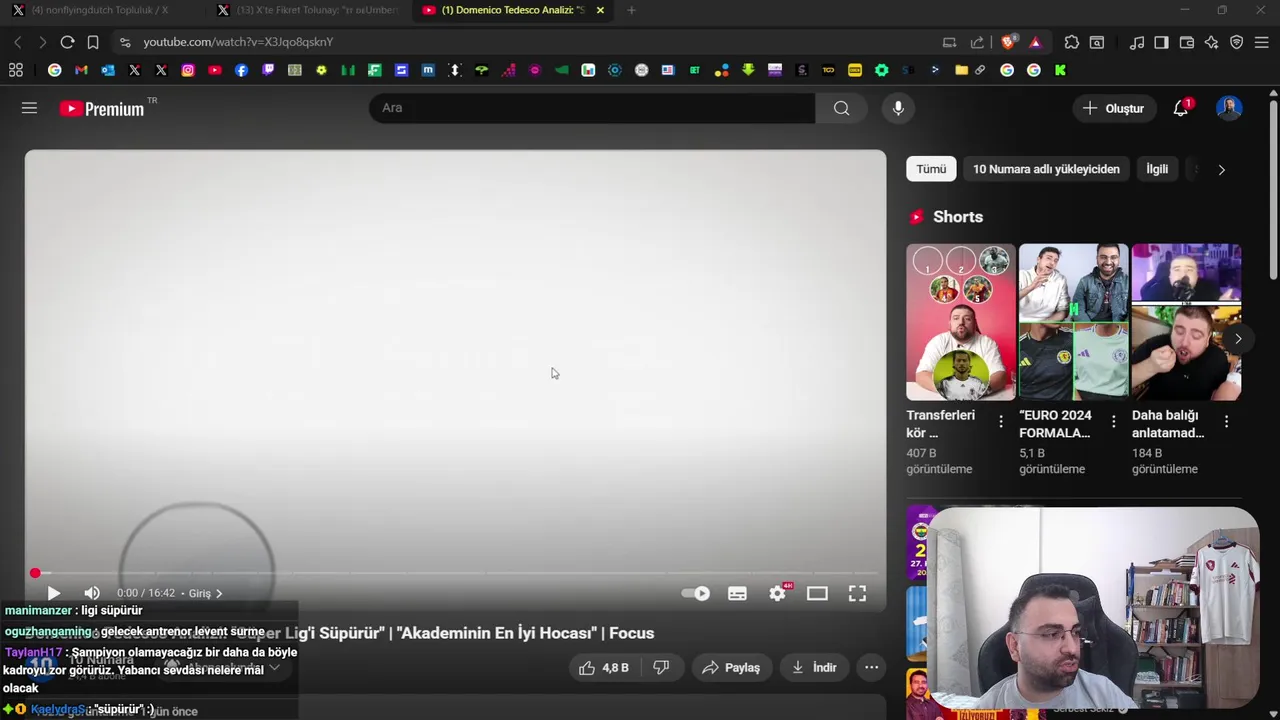Screen dimensions: 1280x720
Task: Open Outlook bookmark
Action: [x=108, y=70]
